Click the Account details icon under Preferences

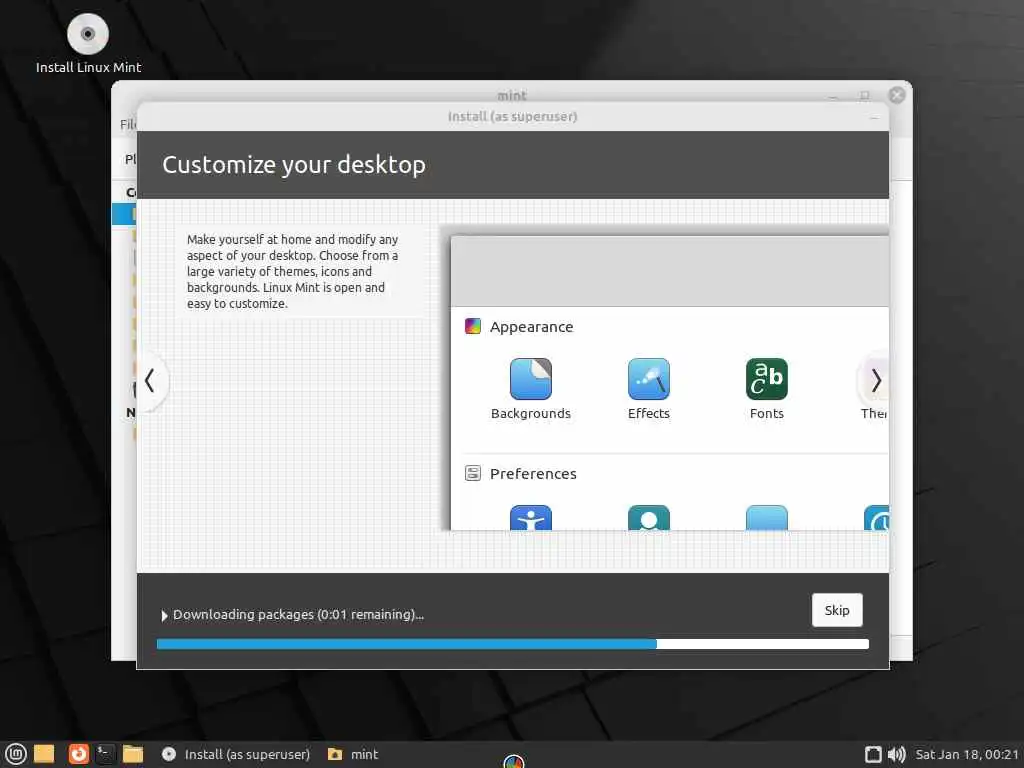click(648, 518)
